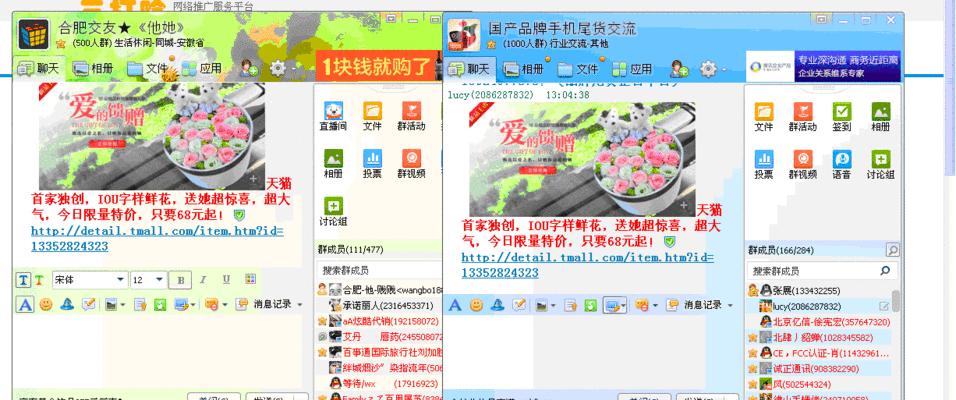Open emoji picker in 合肥交友 chat toolbar
This screenshot has width=956, height=400.
point(46,304)
